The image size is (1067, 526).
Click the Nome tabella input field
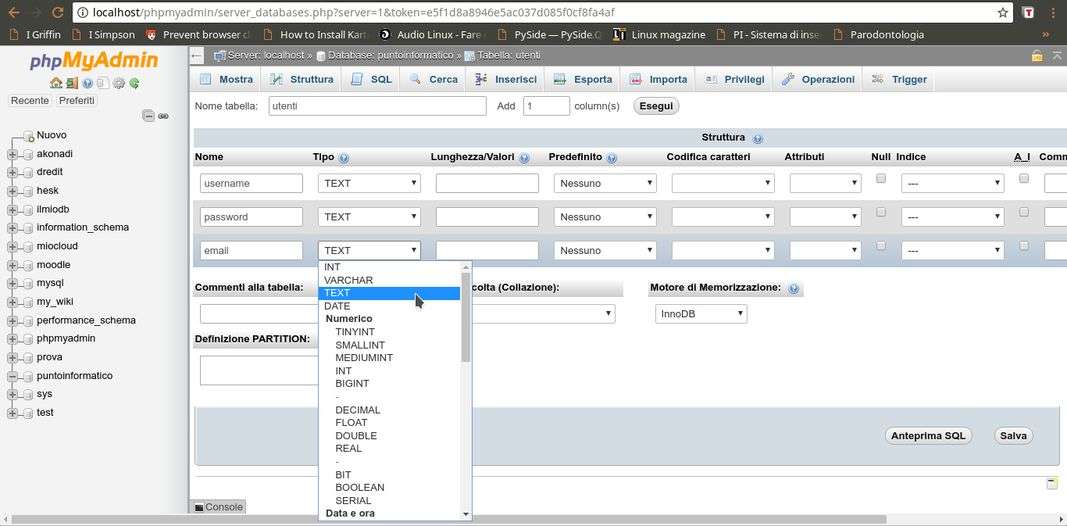(377, 106)
